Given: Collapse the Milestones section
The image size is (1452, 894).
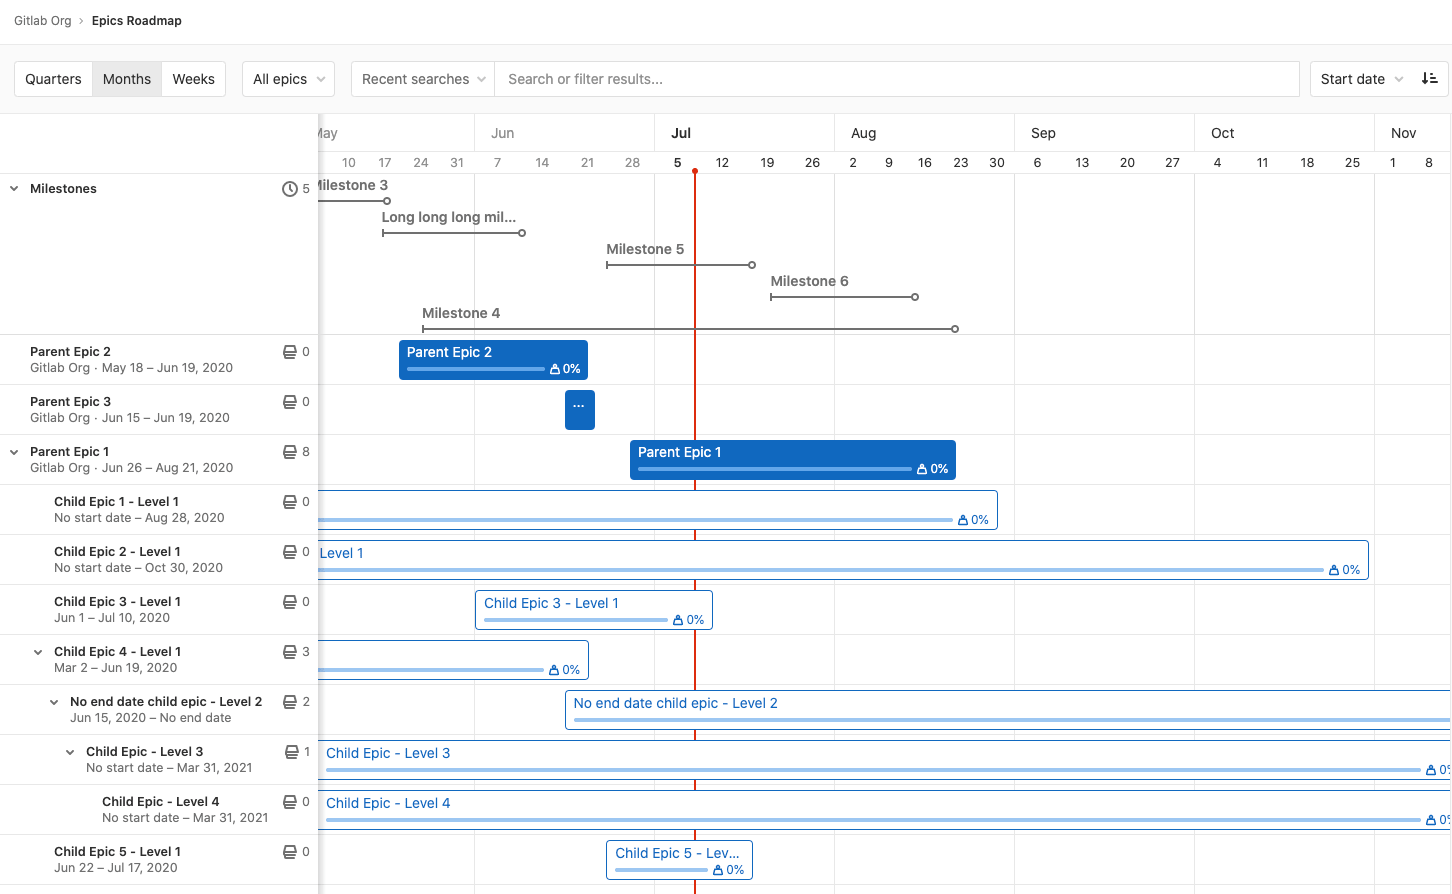Looking at the screenshot, I should click(x=13, y=188).
